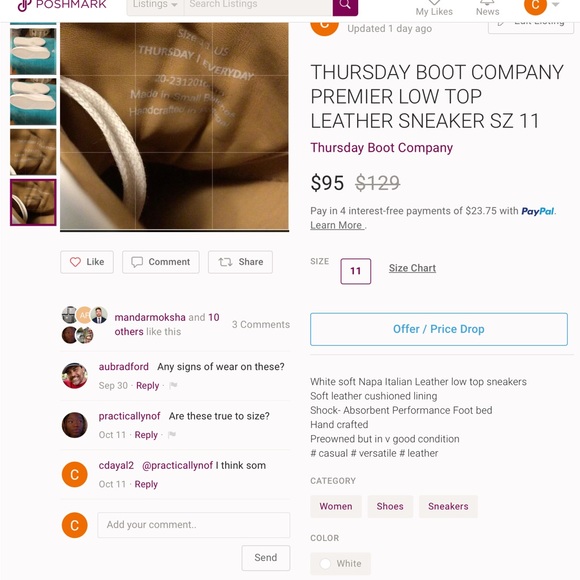580x580 pixels.
Task: Like this listing with heart button
Action: click(x=87, y=262)
